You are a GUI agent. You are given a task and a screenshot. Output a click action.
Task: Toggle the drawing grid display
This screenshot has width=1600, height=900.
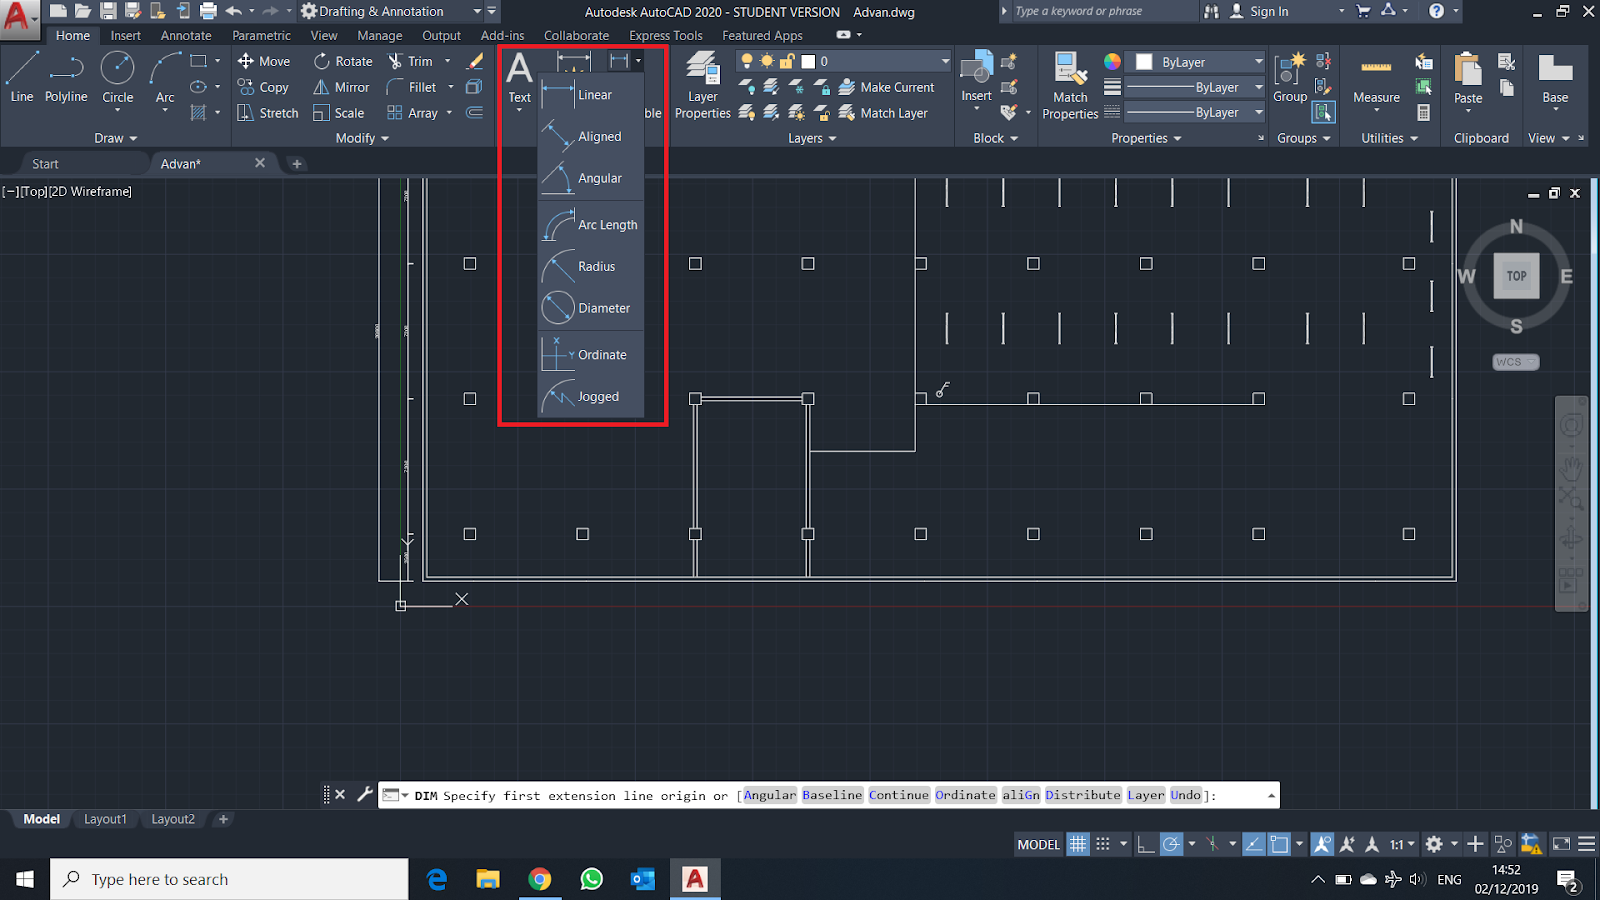(x=1077, y=844)
